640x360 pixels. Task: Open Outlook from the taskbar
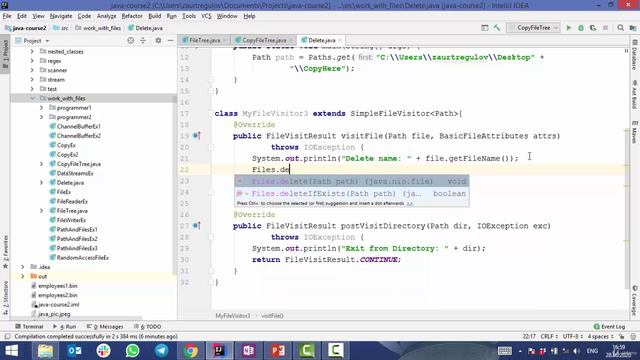[x=74, y=351]
